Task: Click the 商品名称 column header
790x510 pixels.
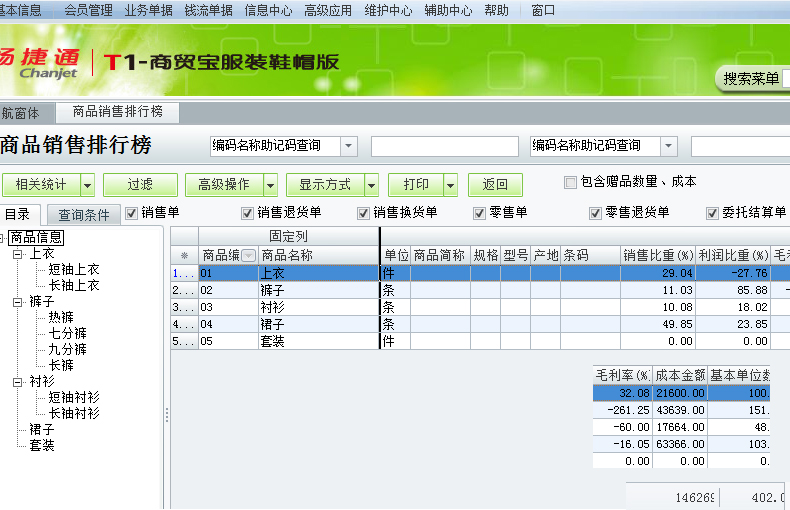Action: coord(318,256)
